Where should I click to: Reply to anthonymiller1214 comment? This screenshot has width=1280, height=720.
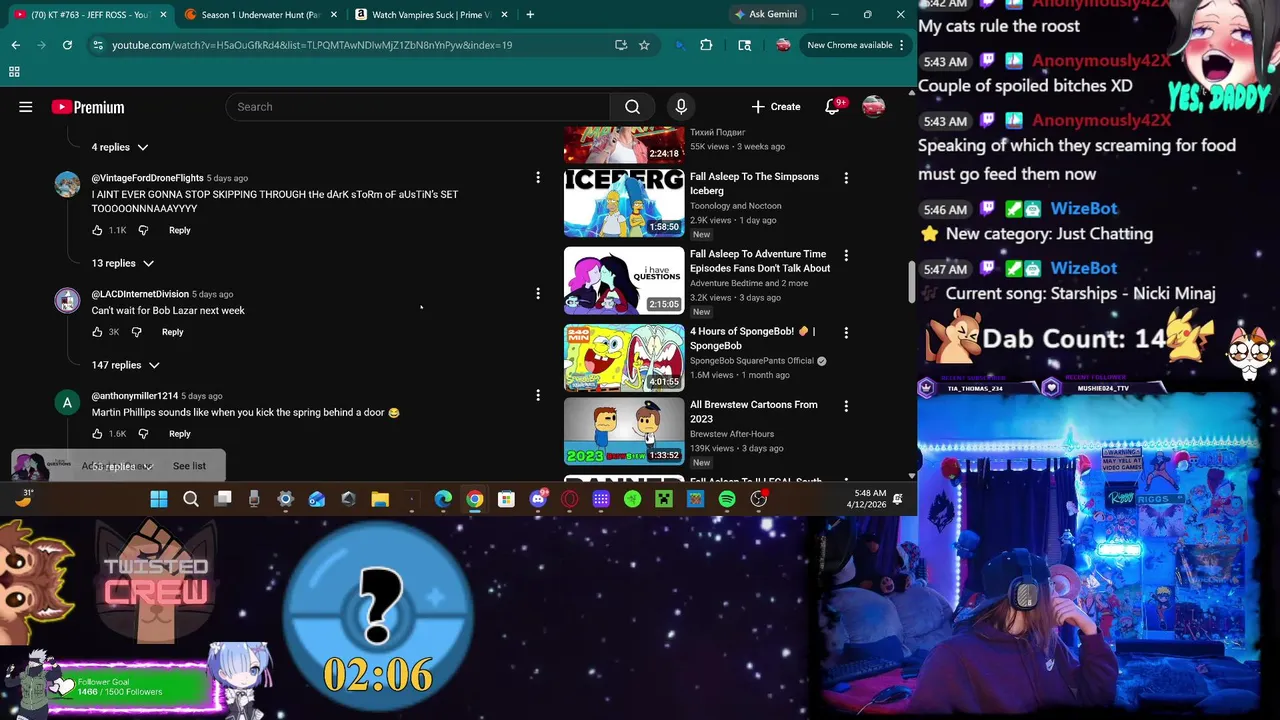[x=180, y=434]
